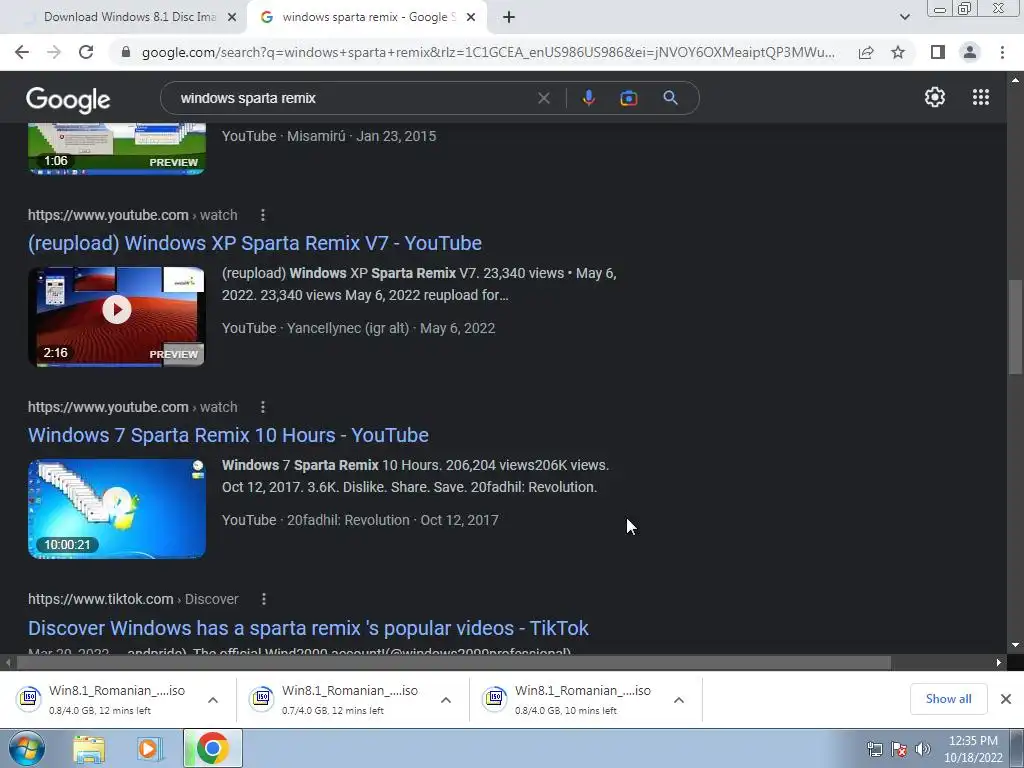Submit search with the magnifier icon
Viewport: 1024px width, 768px height.
point(670,98)
